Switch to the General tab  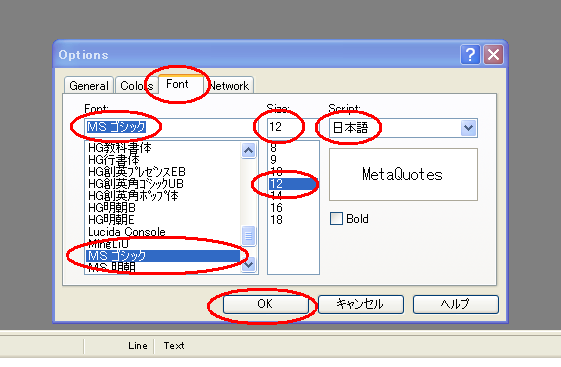(x=89, y=85)
